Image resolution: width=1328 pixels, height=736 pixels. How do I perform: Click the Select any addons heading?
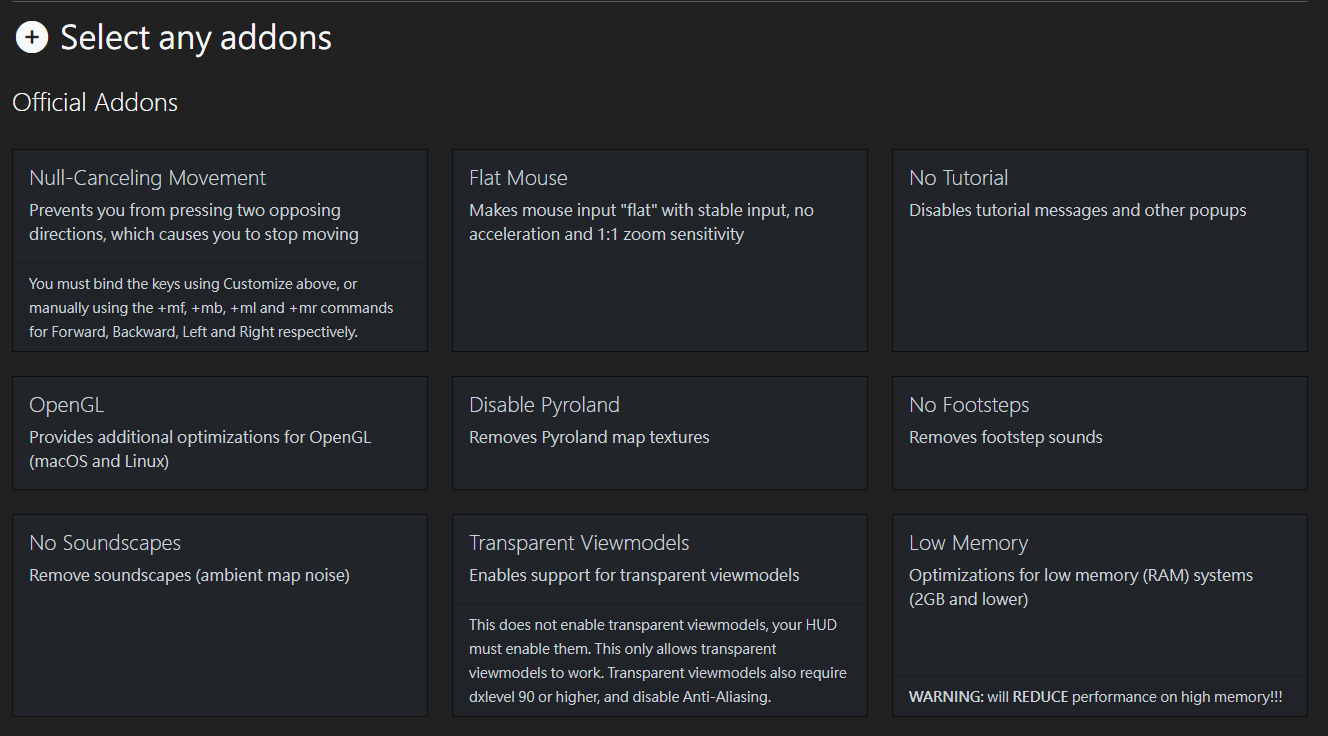tap(196, 38)
